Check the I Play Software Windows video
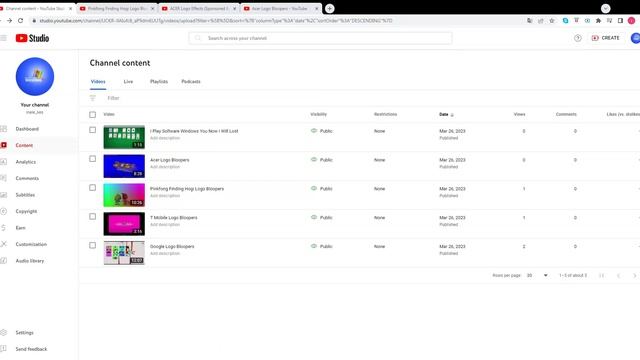 (93, 130)
